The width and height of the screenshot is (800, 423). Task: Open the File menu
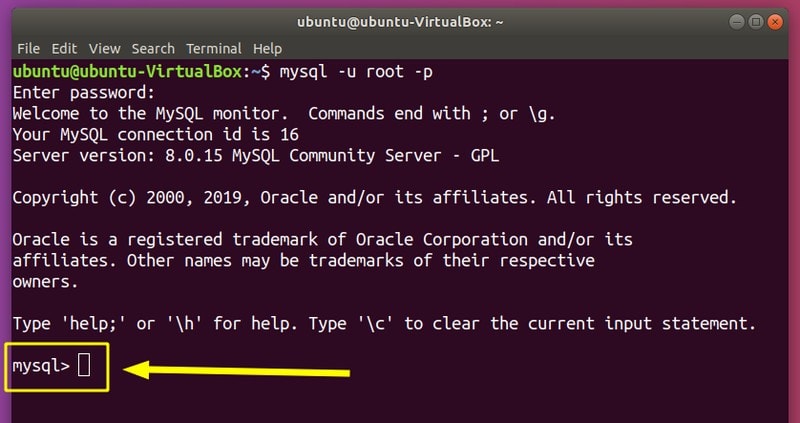(x=28, y=48)
